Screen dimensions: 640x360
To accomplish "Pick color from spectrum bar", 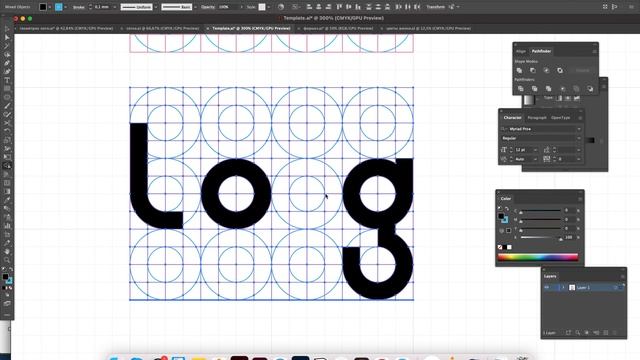I will click(538, 257).
